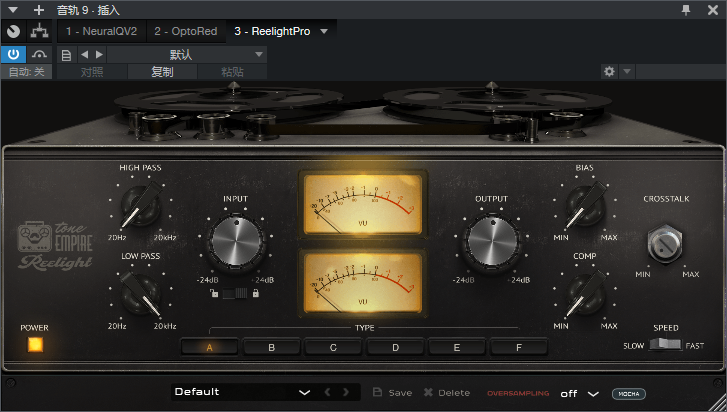
Task: Select tape type D
Action: pos(395,348)
